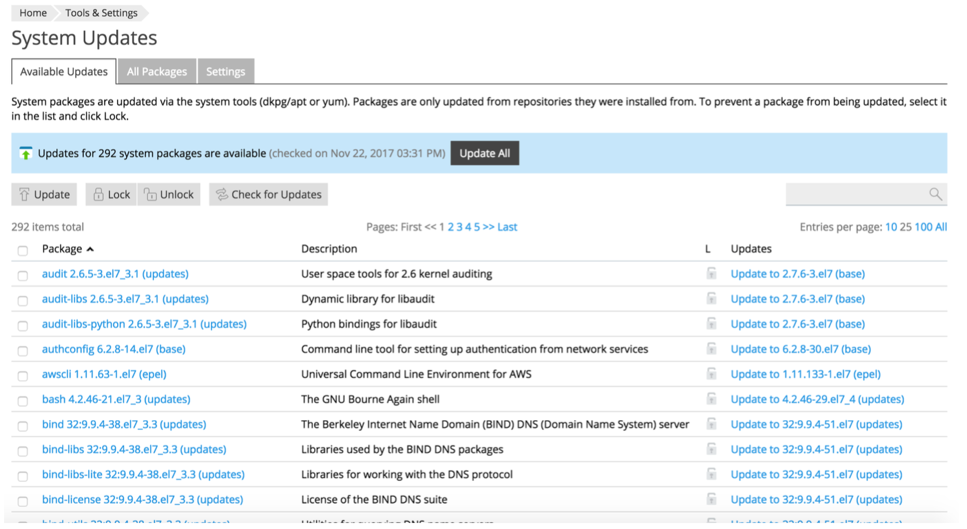Click the lock status icon for bind-license

click(711, 499)
